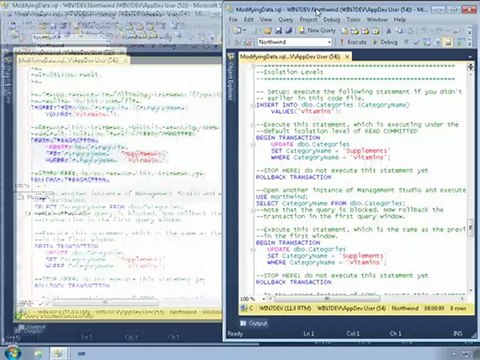Click the New Query button
The height and width of the screenshot is (360, 480).
pyautogui.click(x=317, y=31)
